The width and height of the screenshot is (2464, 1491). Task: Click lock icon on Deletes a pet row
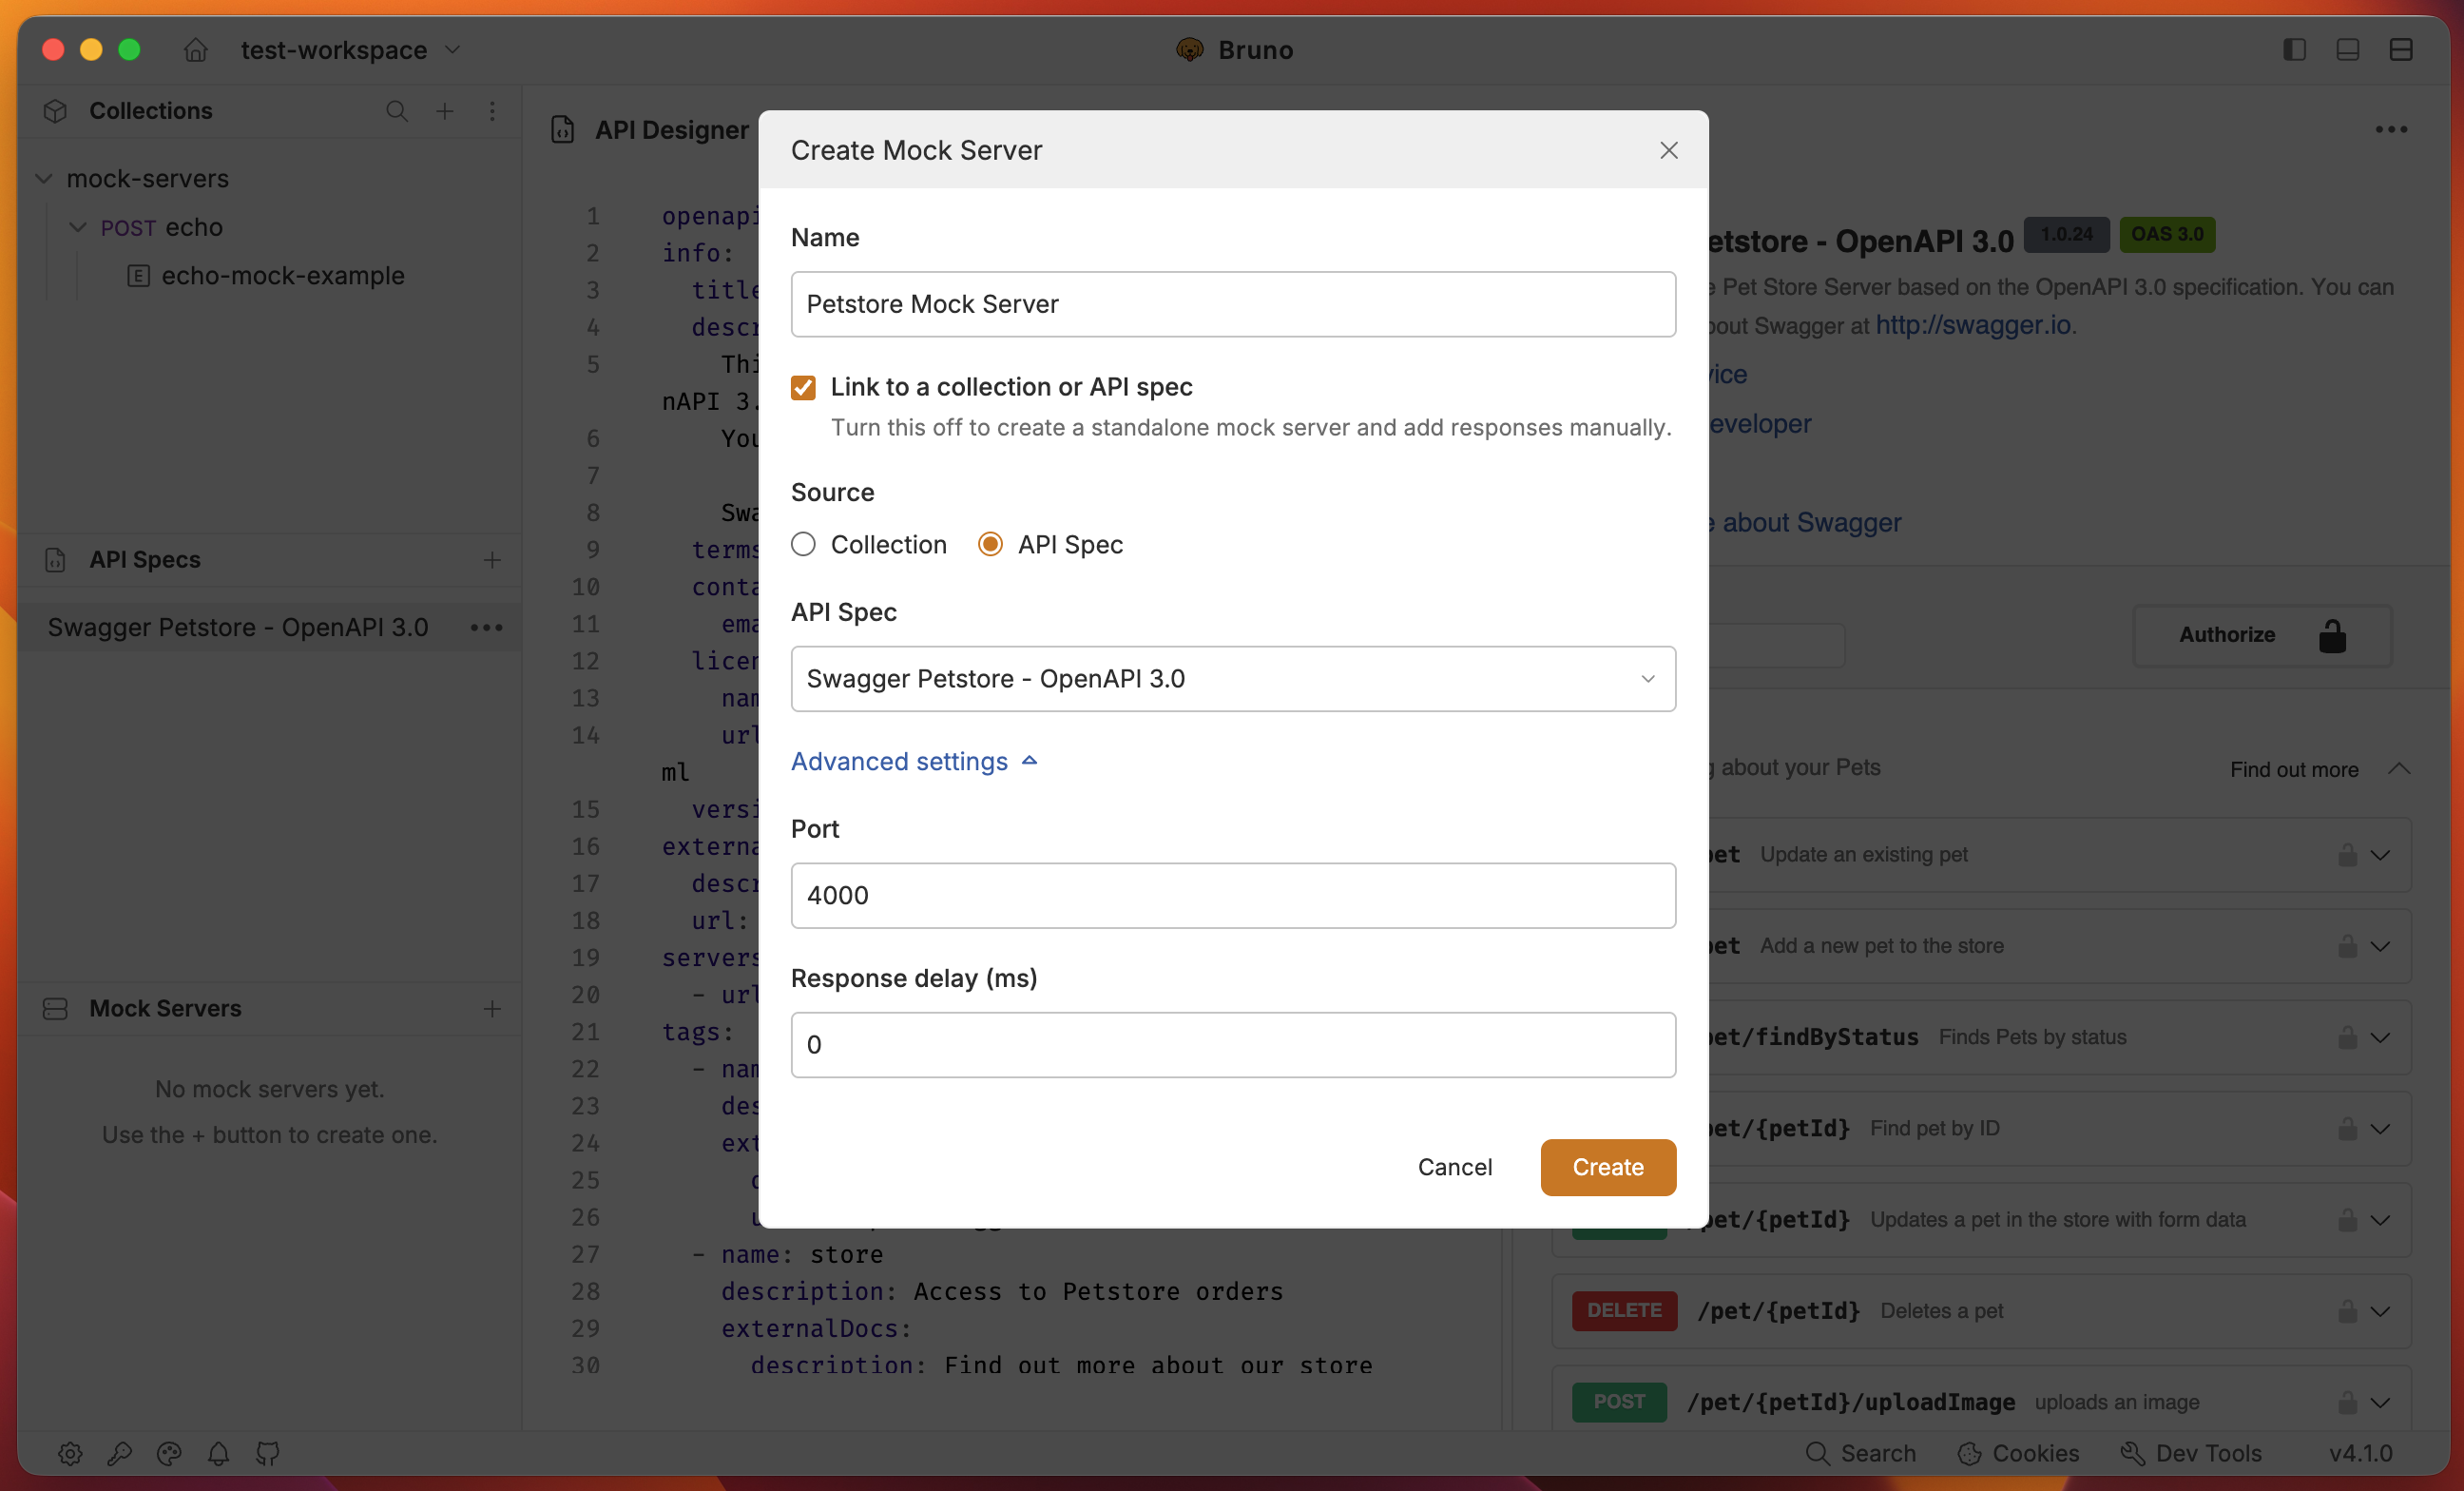point(2346,1310)
